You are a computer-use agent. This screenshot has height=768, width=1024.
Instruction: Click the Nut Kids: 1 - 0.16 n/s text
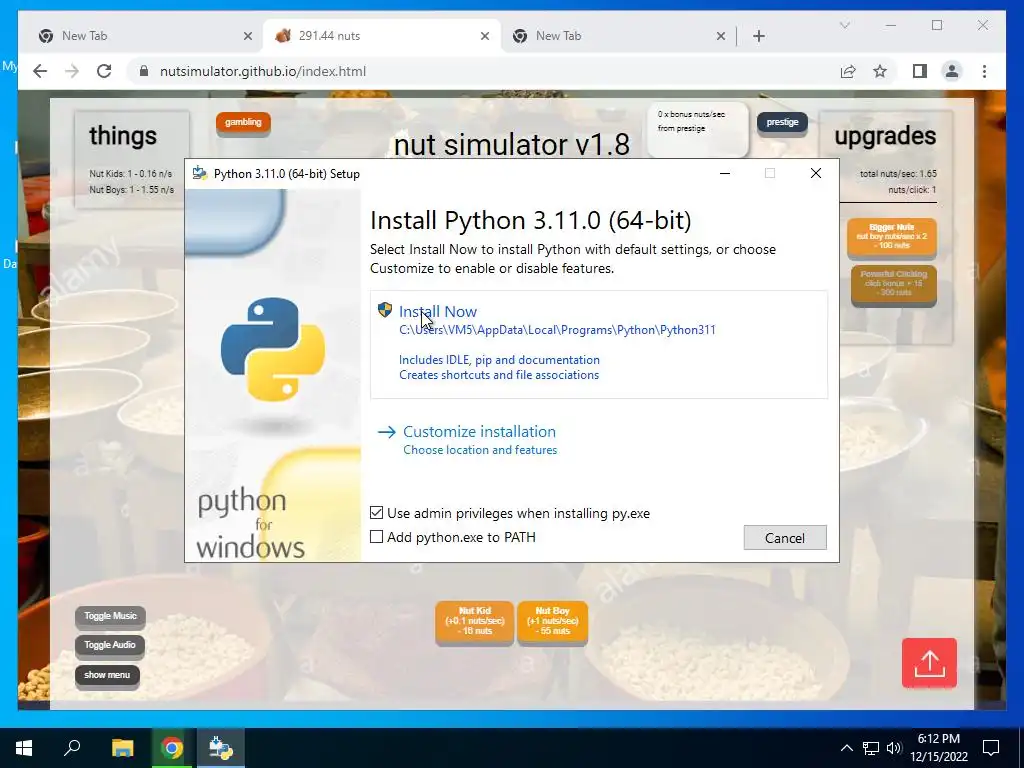(x=131, y=174)
